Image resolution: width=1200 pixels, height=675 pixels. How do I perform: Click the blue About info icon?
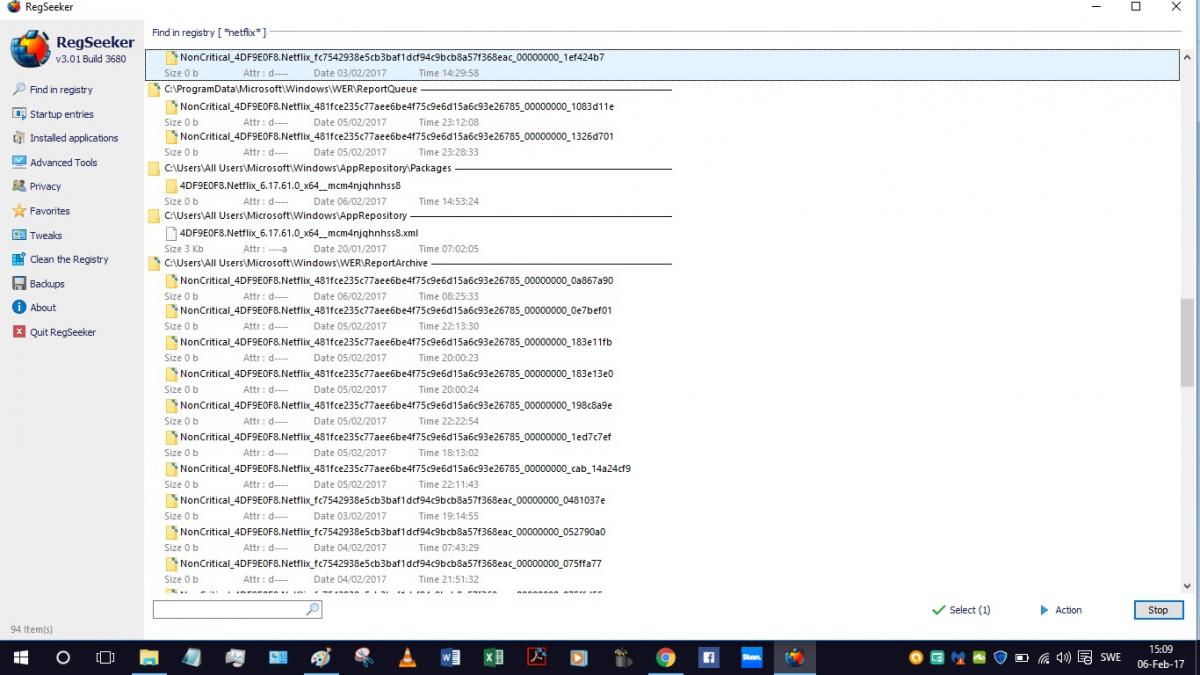(x=19, y=307)
